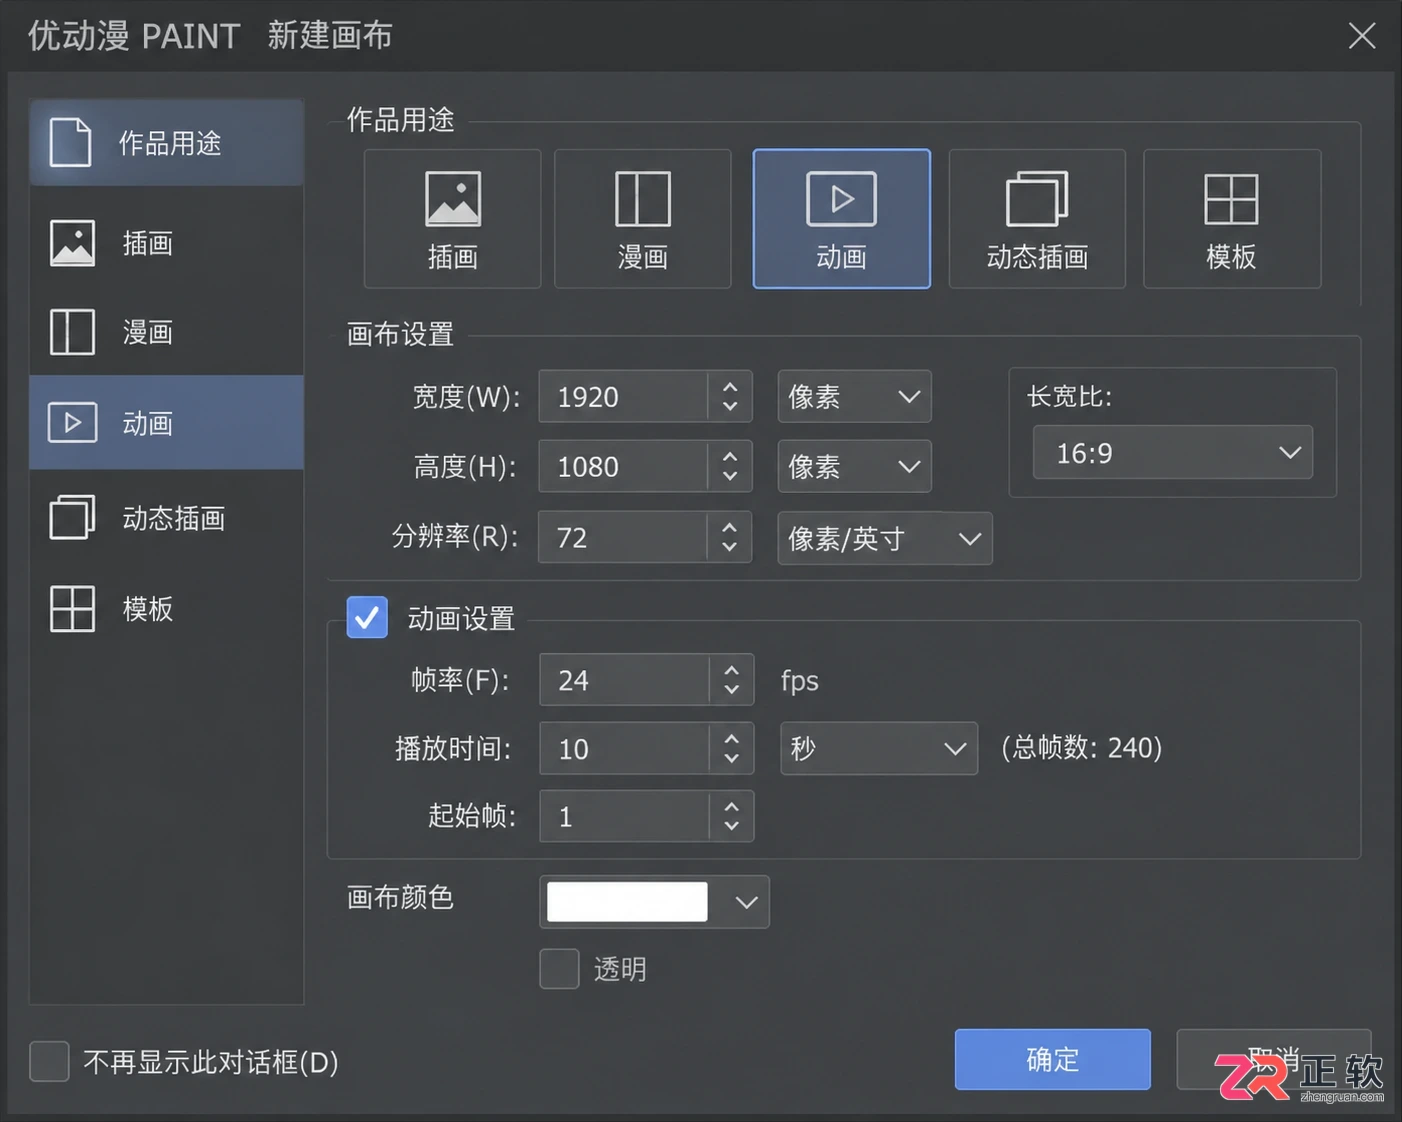The height and width of the screenshot is (1122, 1402).
Task: Choose 动画 as the work purpose icon
Action: (841, 219)
